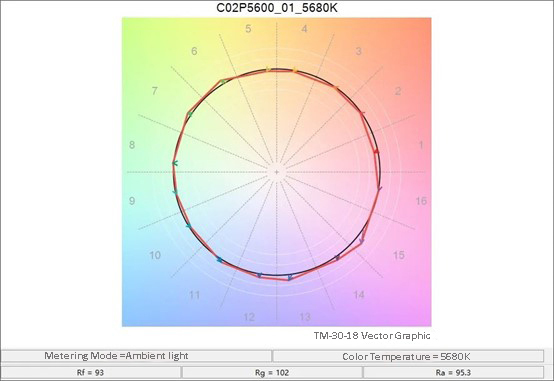Click the Ra = 95.3 value
Screen dimensions: 554x381
(453, 373)
